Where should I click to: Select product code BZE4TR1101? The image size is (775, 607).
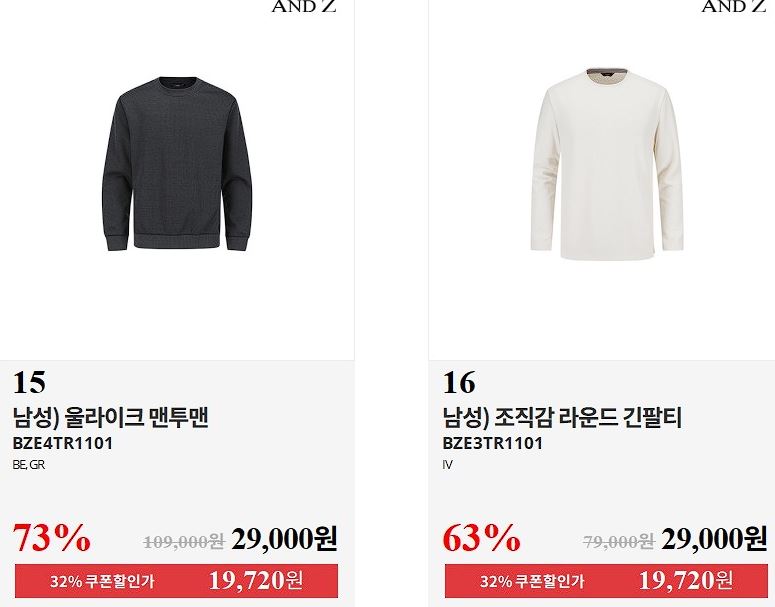pyautogui.click(x=63, y=443)
